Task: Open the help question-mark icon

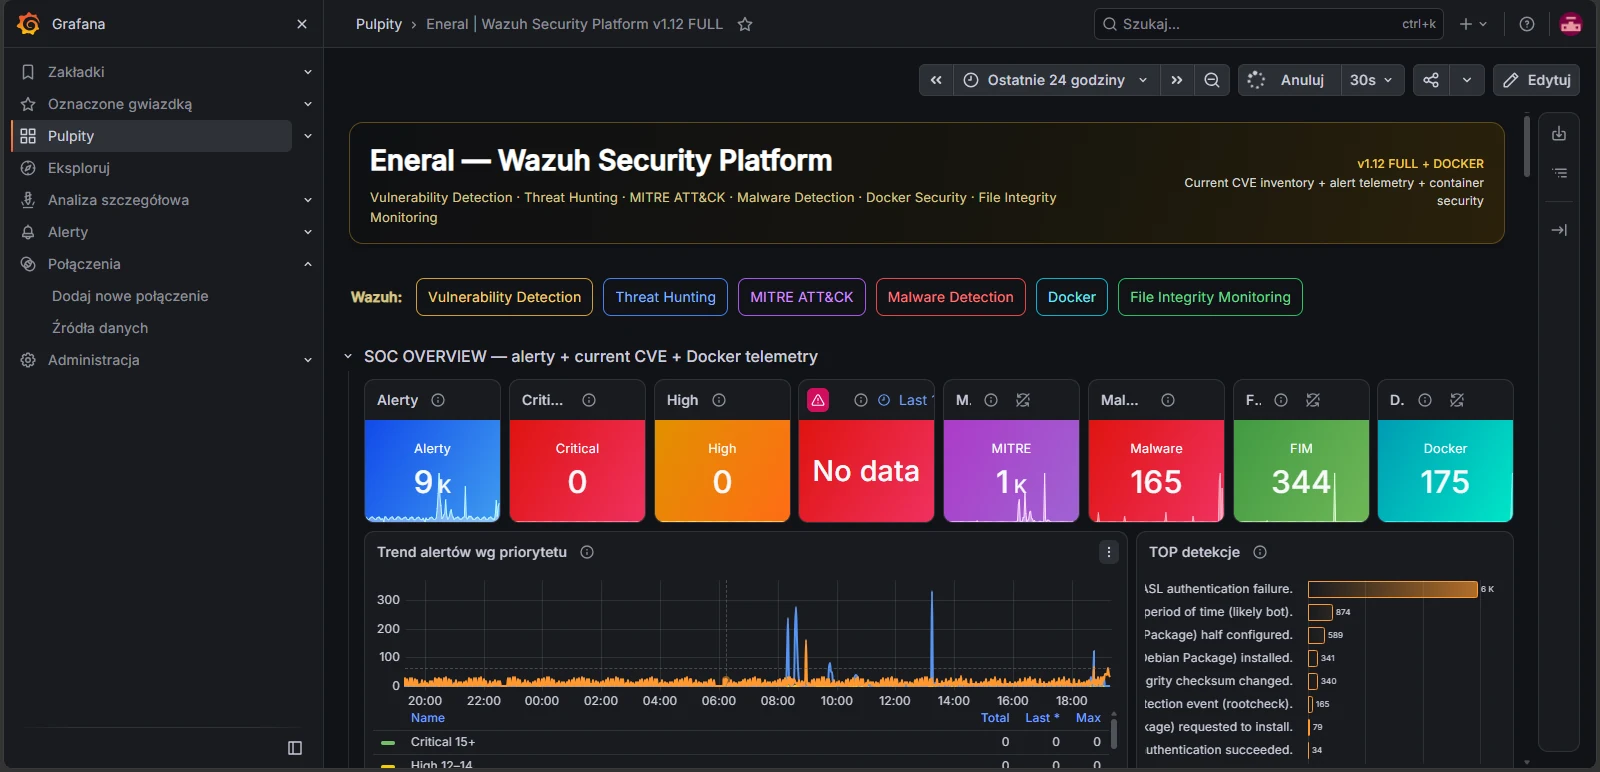Action: [x=1527, y=24]
